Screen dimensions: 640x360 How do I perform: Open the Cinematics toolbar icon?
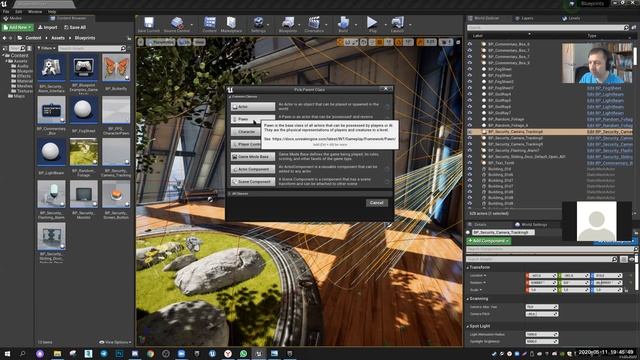click(314, 24)
